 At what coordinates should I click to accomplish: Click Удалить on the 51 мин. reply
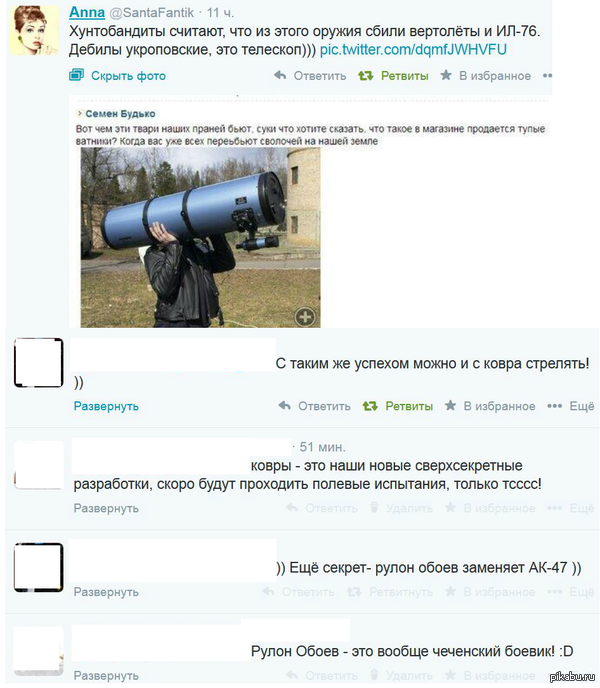402,508
